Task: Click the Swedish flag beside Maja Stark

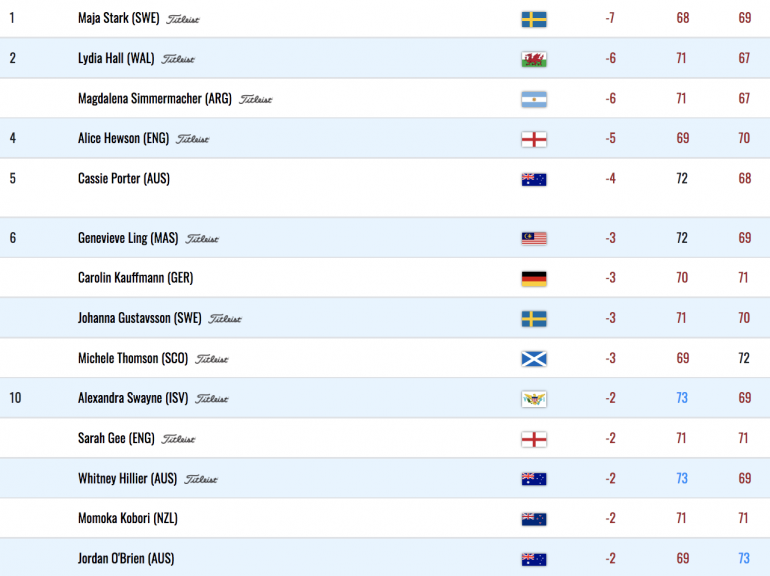Action: point(534,19)
